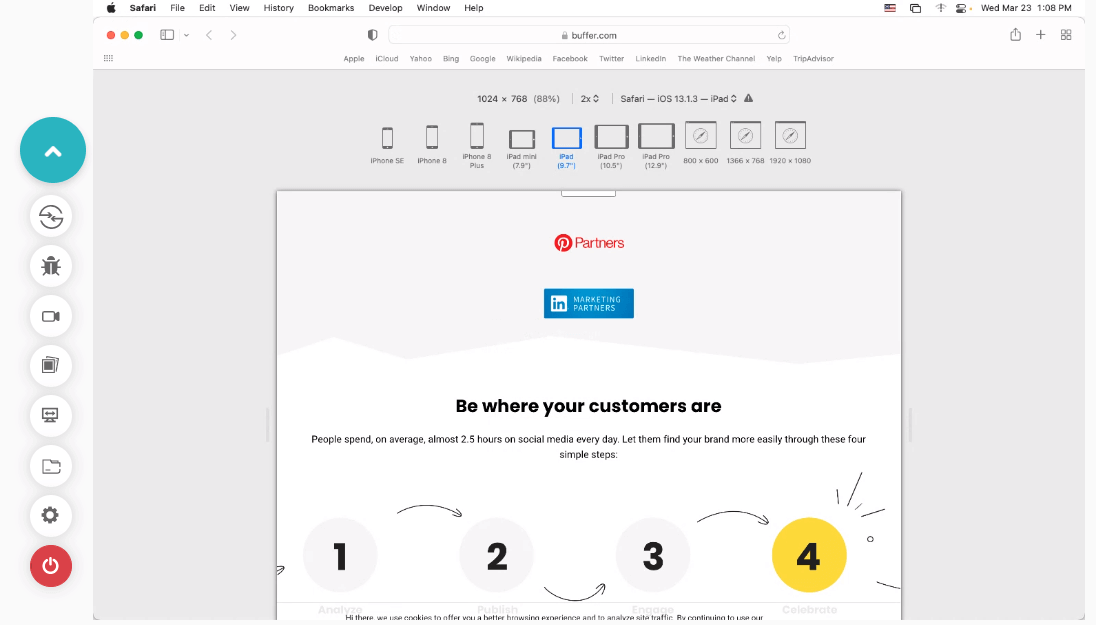Select iPad (9.7") device preset
1096x625 pixels.
click(566, 148)
